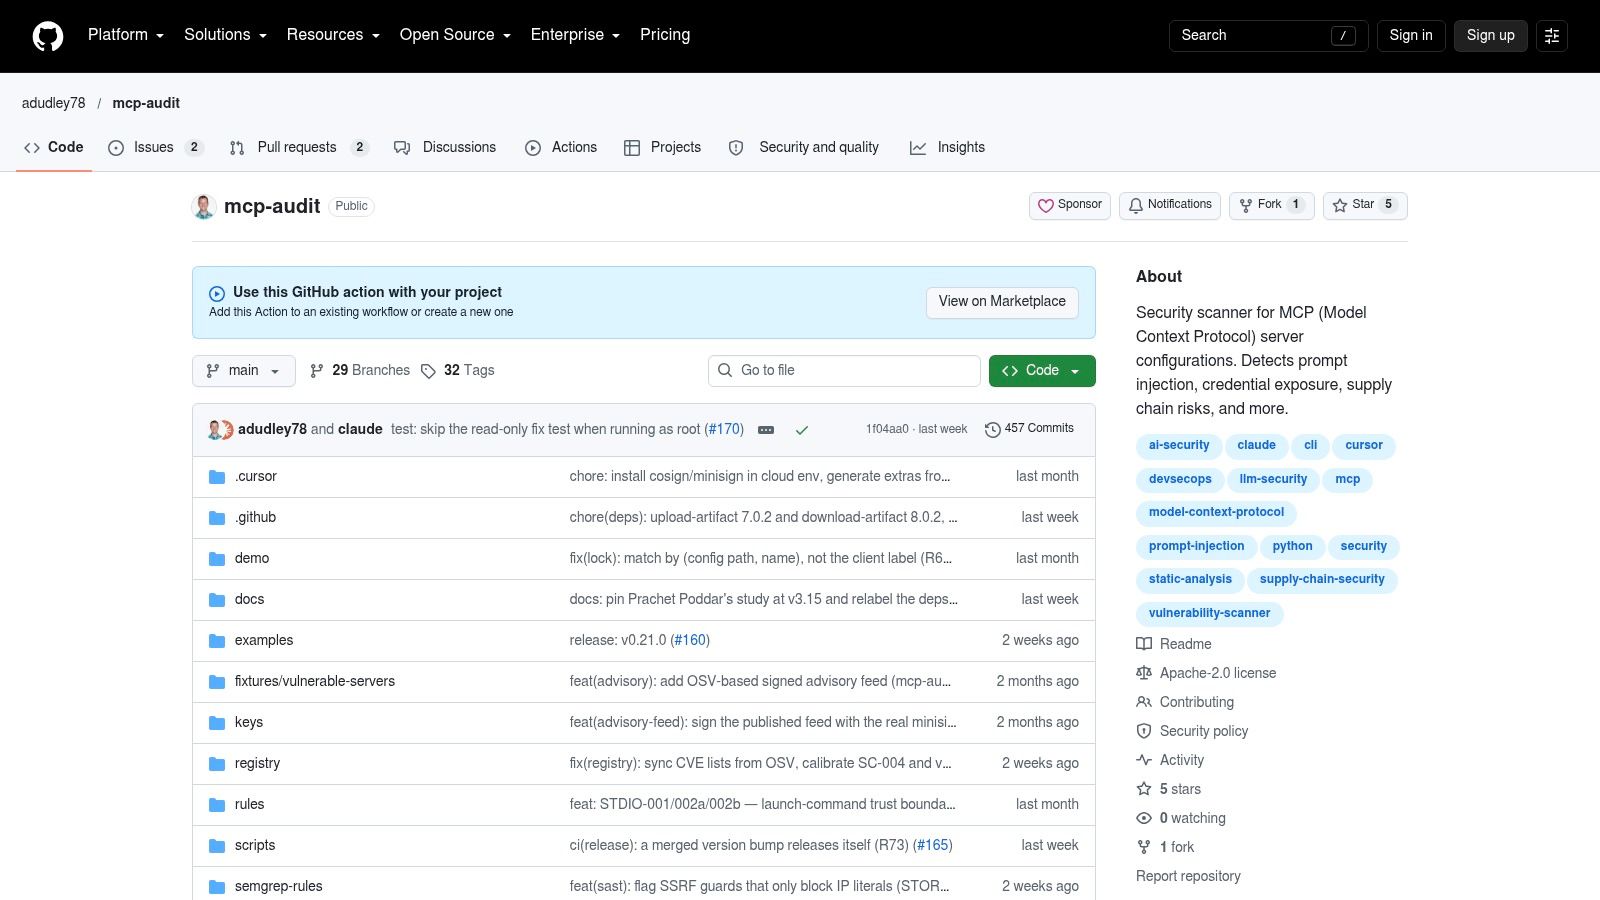Click the GitHub logo icon
This screenshot has width=1600, height=900.
(48, 36)
